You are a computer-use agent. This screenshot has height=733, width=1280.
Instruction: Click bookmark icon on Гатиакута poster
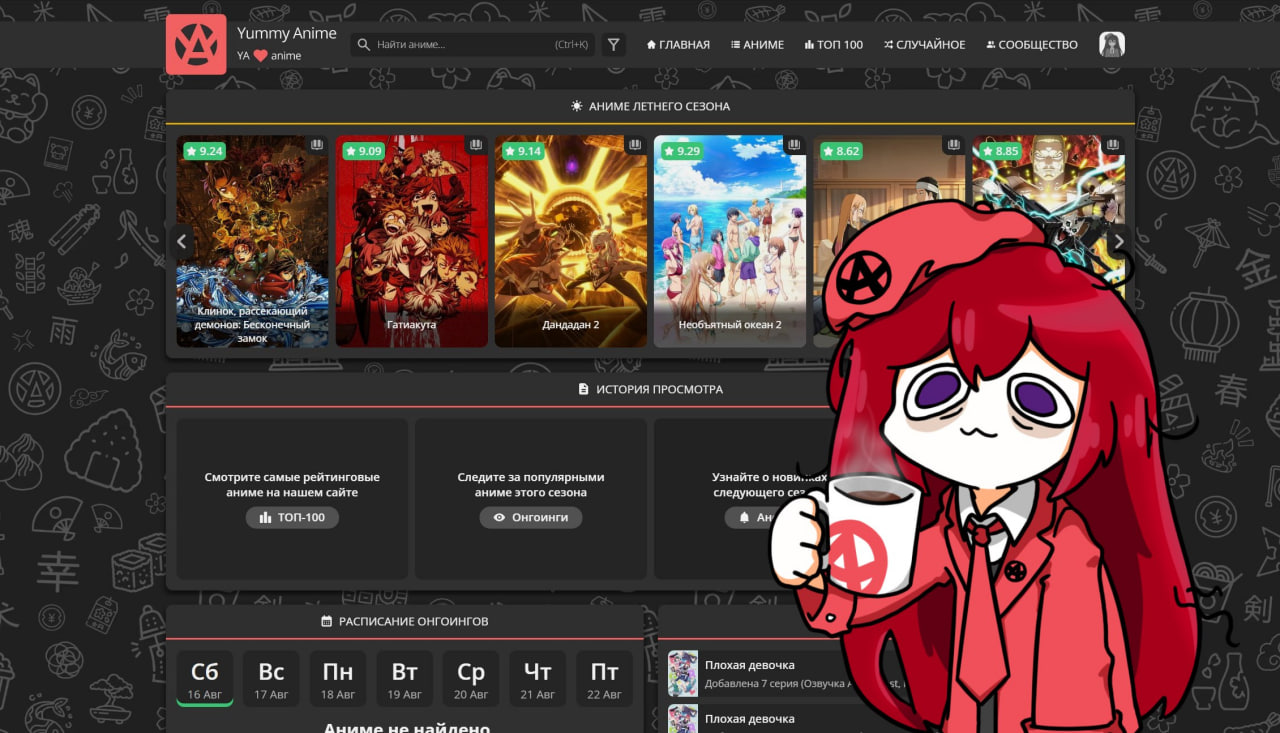pos(476,146)
